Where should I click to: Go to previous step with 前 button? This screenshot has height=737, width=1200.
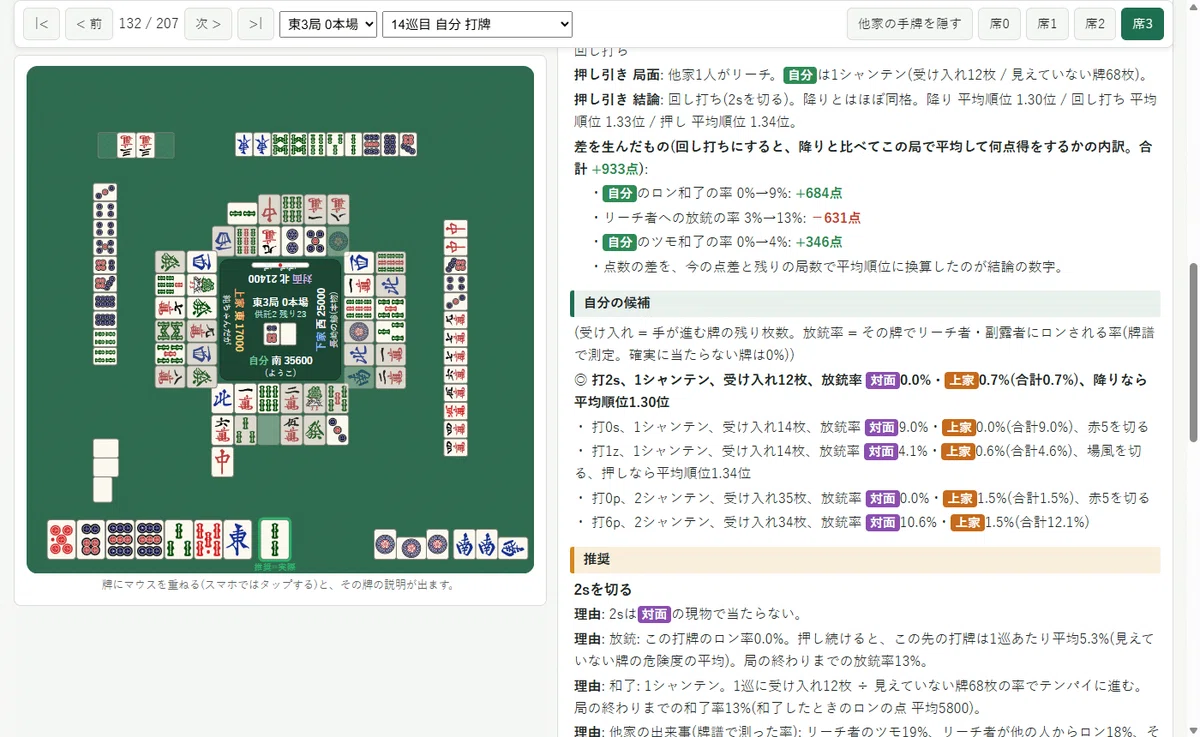89,24
